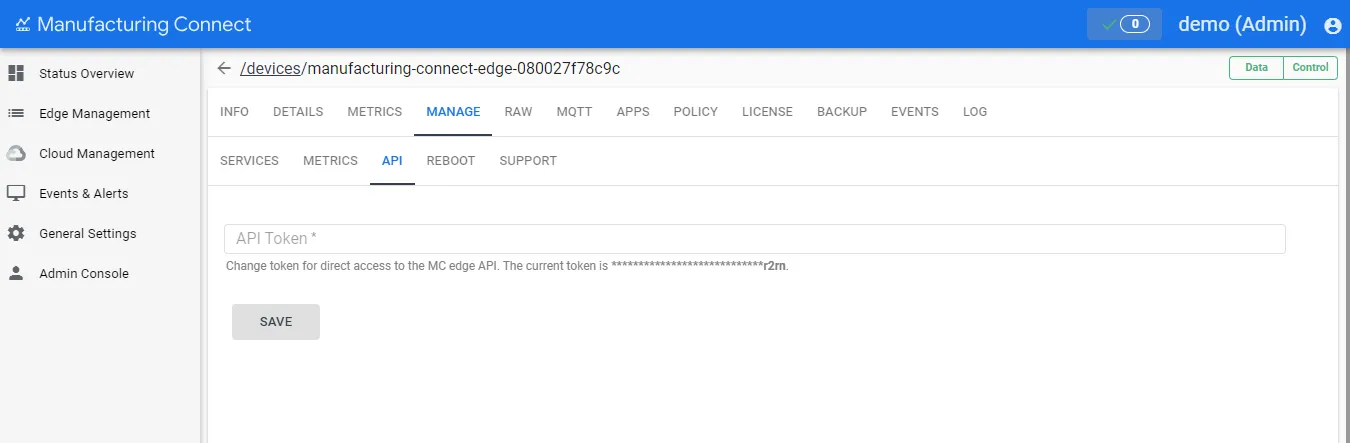Switch to the POLICY tab
Image resolution: width=1350 pixels, height=443 pixels.
point(696,112)
